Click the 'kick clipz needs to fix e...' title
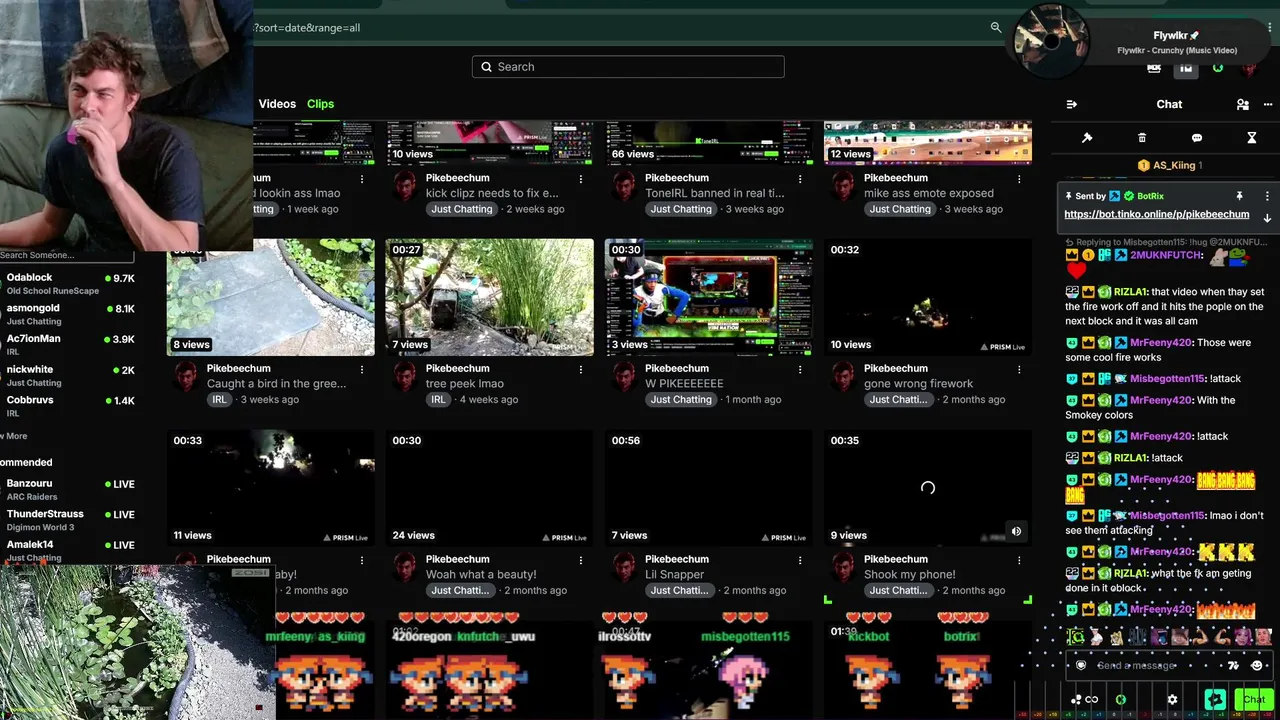 (492, 193)
